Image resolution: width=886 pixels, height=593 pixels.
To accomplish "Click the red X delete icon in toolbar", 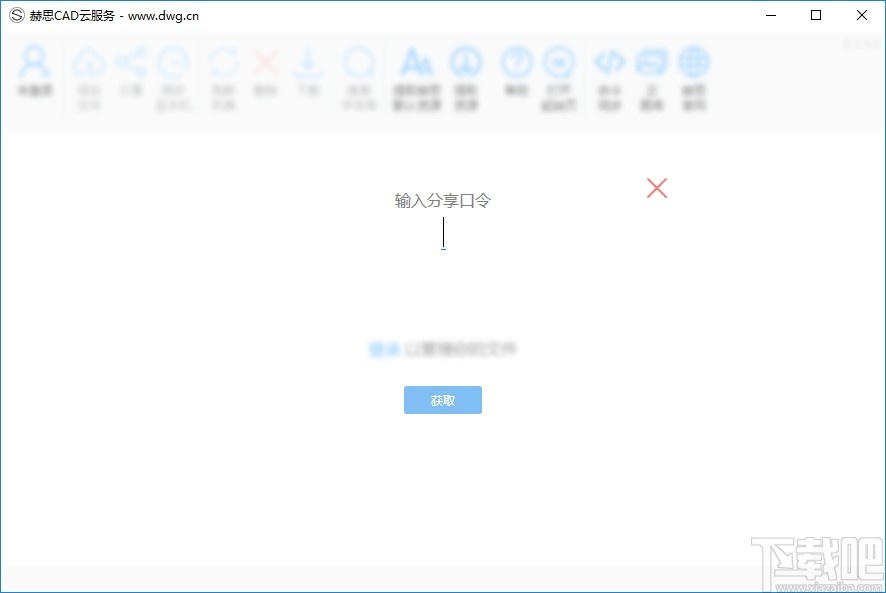I will tap(266, 62).
